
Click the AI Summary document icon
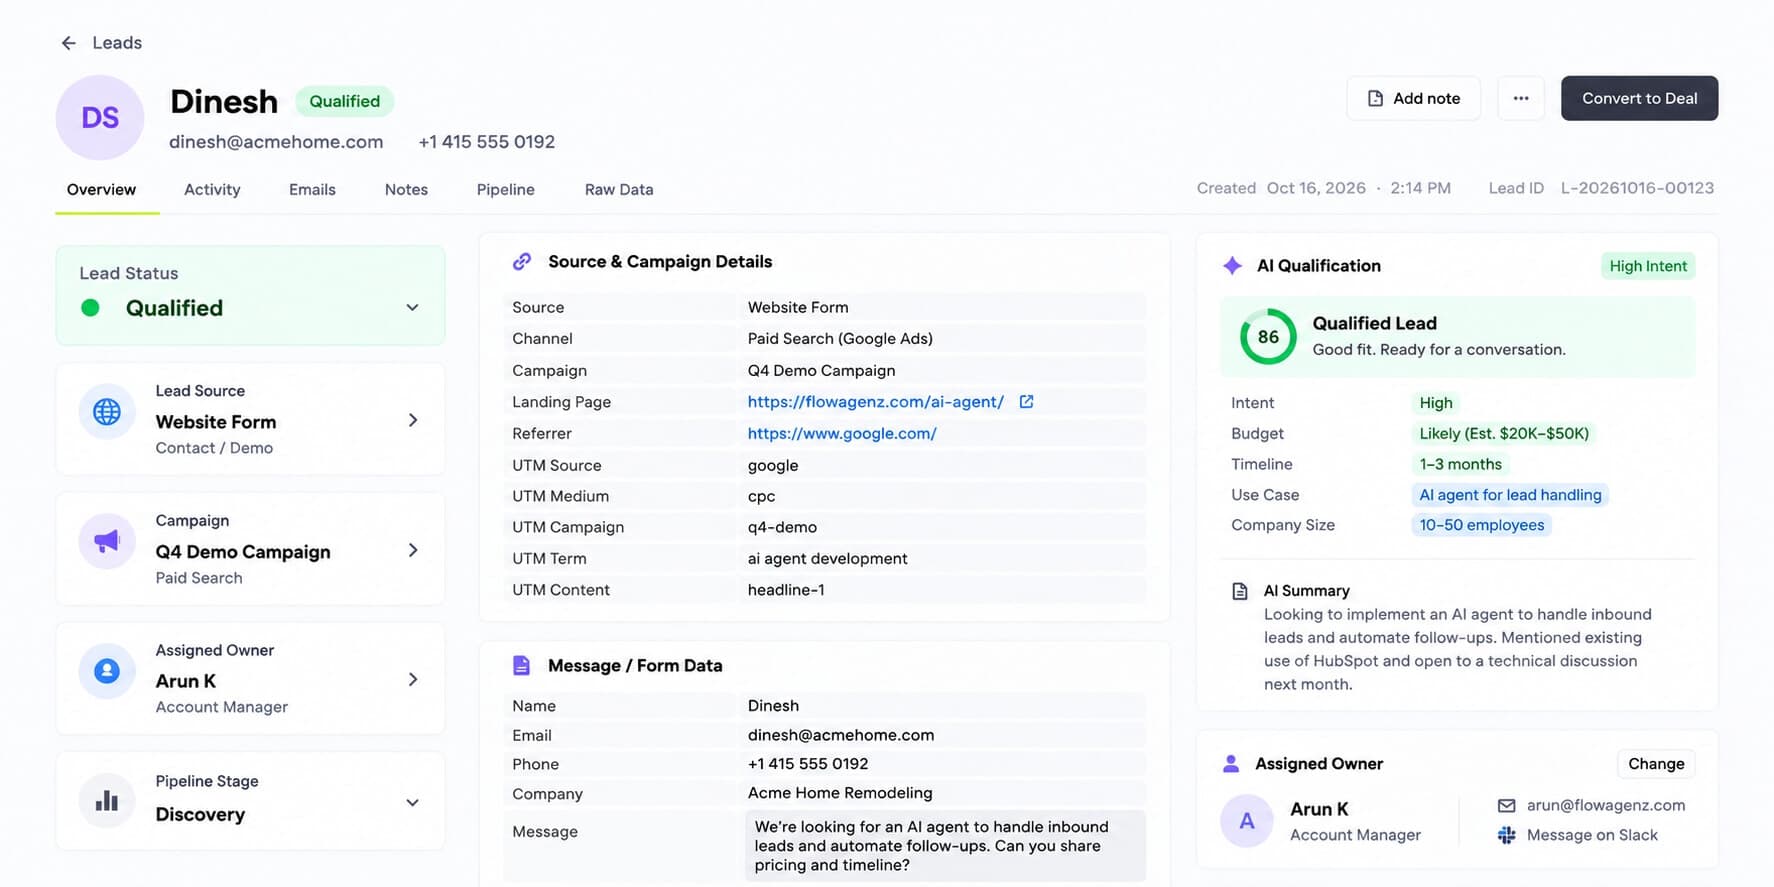pos(1240,591)
